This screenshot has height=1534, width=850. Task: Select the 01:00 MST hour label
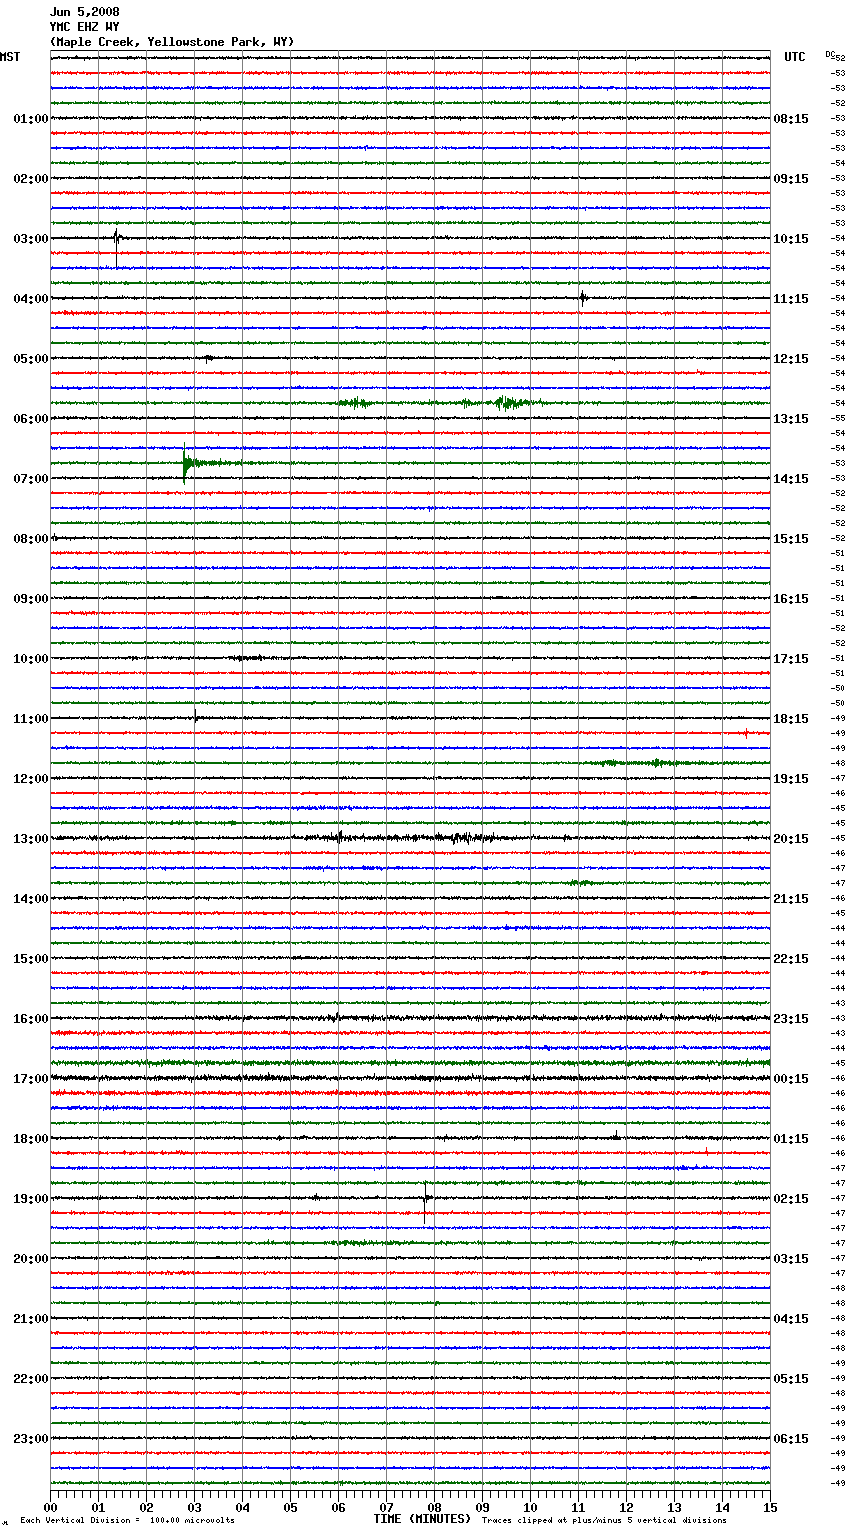[31, 119]
